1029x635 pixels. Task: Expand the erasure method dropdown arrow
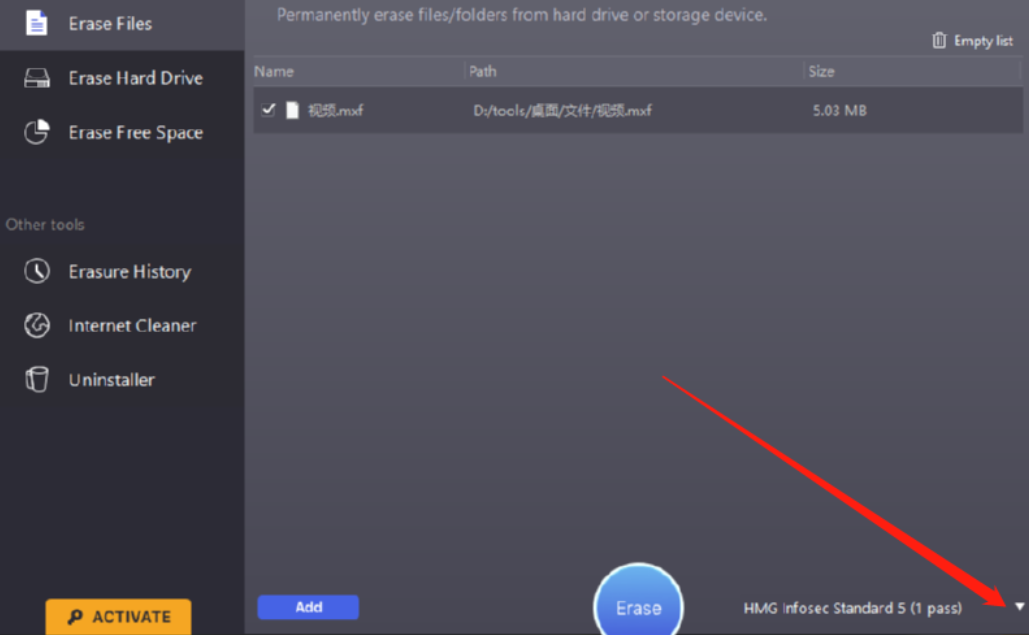click(x=1019, y=607)
